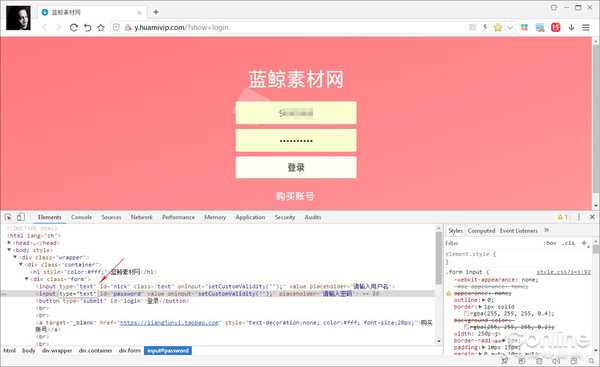Image resolution: width=600 pixels, height=367 pixels.
Task: Go forward using the browser forward arrow
Action: [x=58, y=28]
